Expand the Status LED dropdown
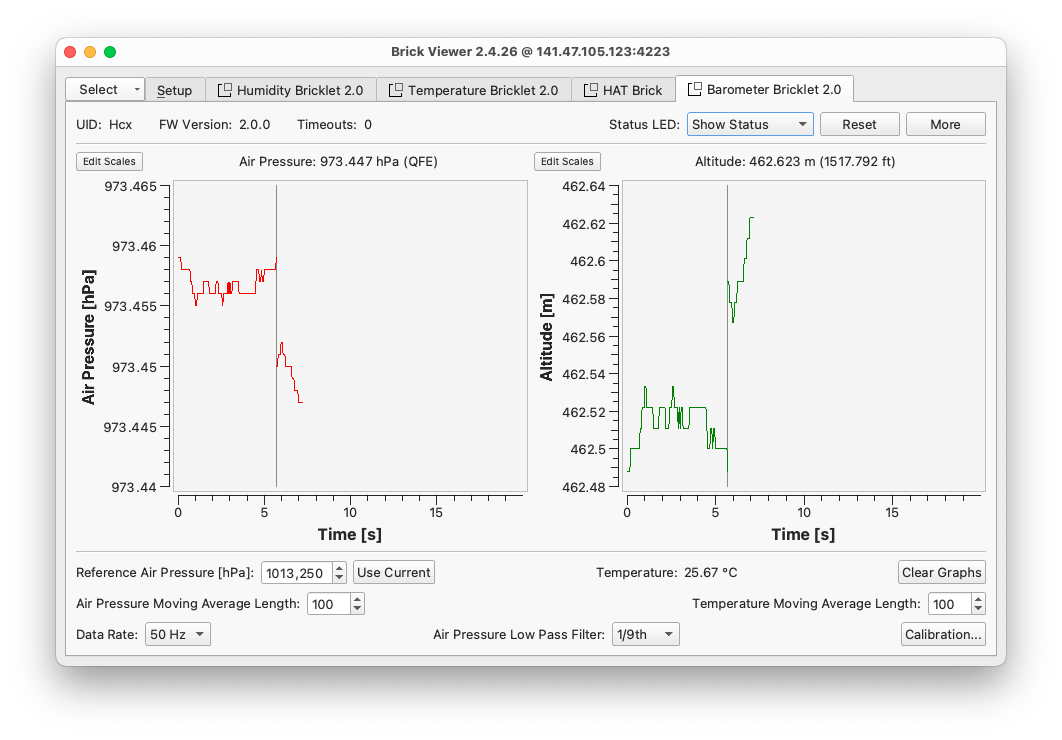The height and width of the screenshot is (740, 1062). click(749, 124)
